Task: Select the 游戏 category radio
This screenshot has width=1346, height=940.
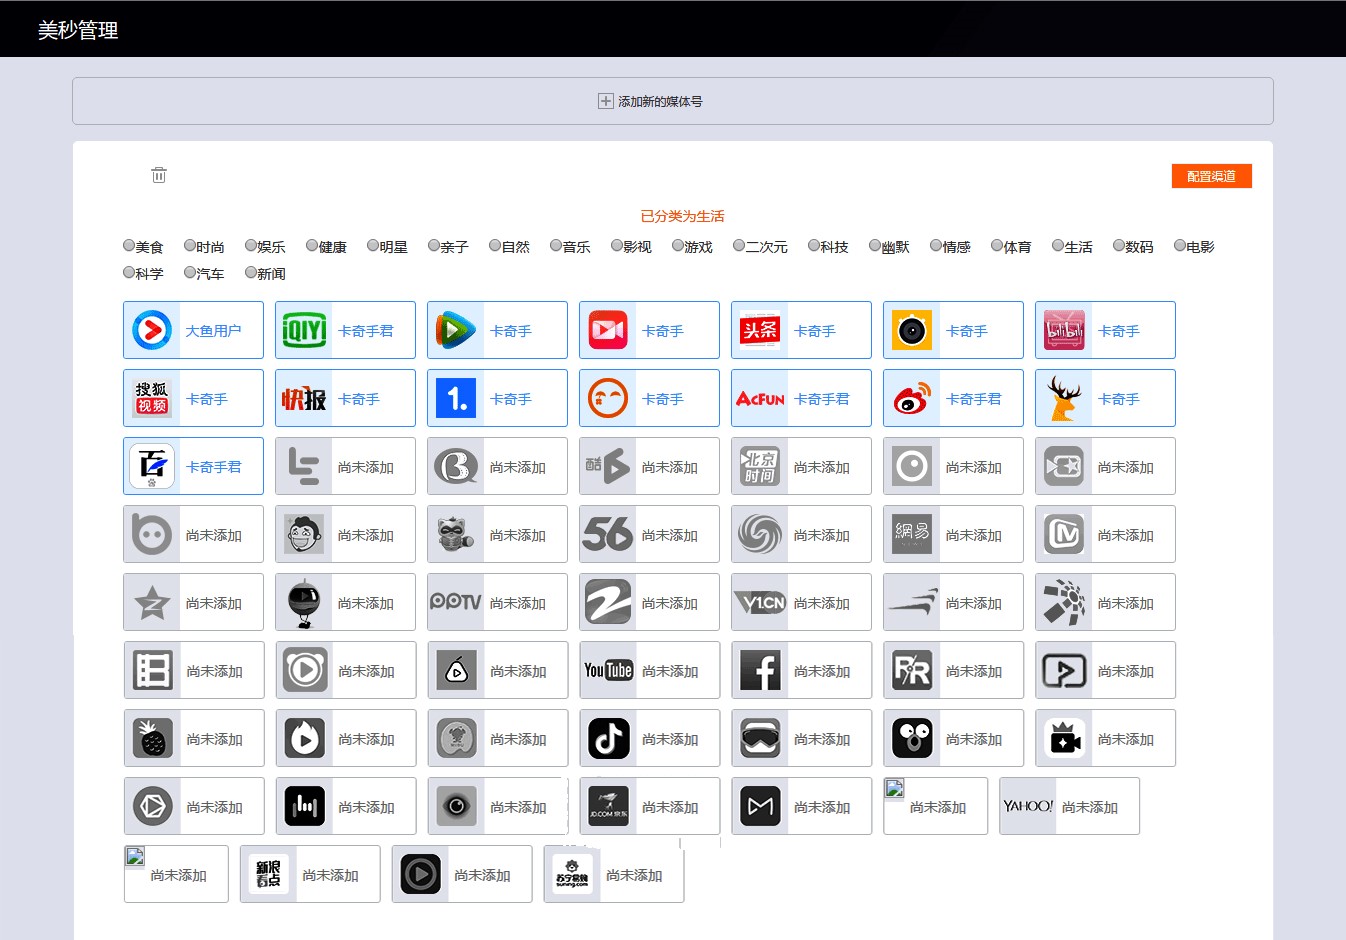Action: [x=678, y=245]
